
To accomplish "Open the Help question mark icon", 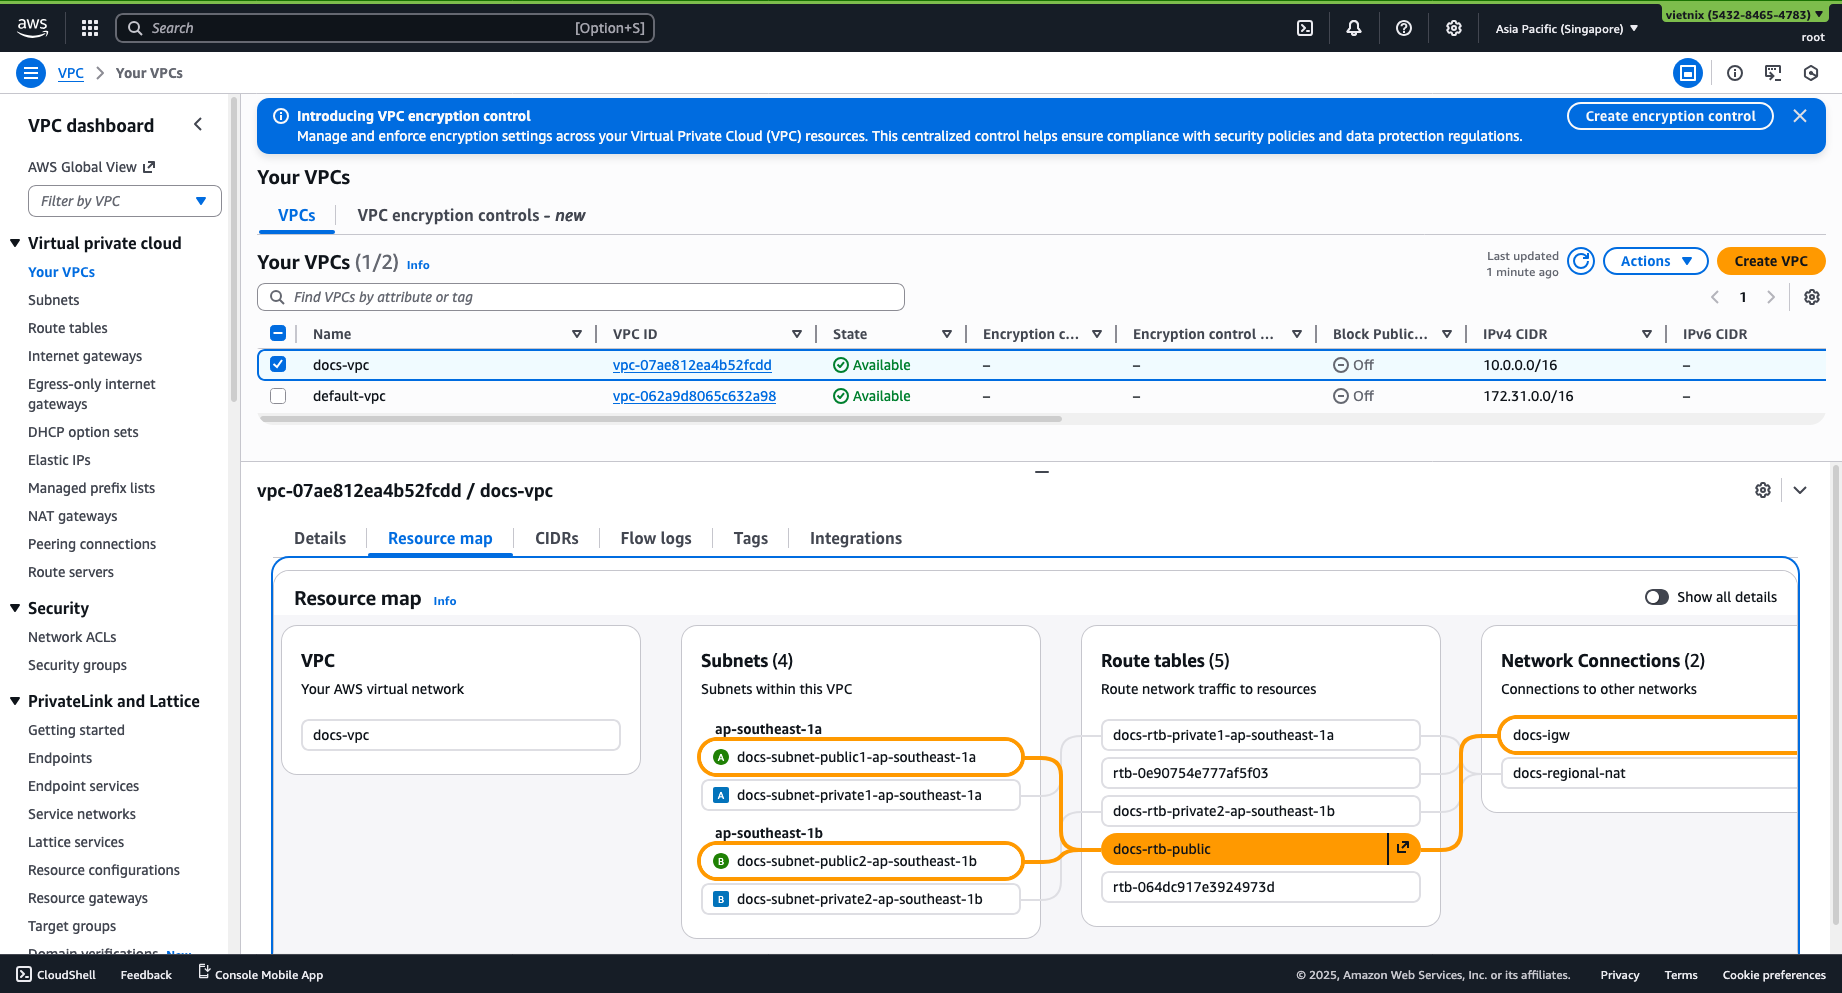I will (1404, 28).
